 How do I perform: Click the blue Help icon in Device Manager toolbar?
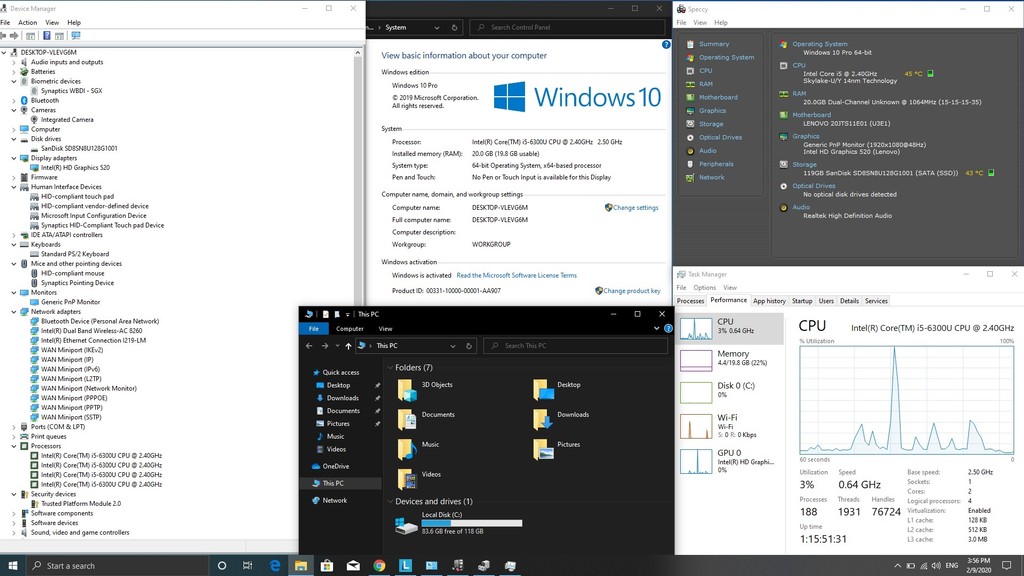(47, 36)
